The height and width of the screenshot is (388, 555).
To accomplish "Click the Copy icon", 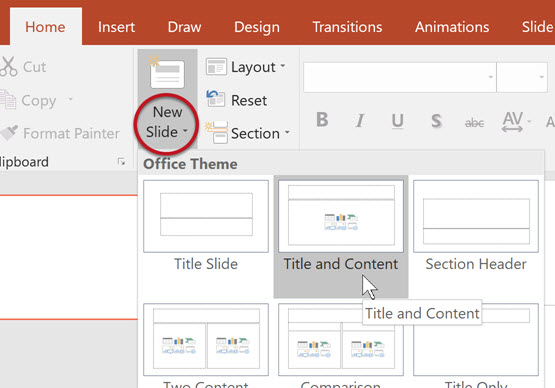I will coord(8,100).
